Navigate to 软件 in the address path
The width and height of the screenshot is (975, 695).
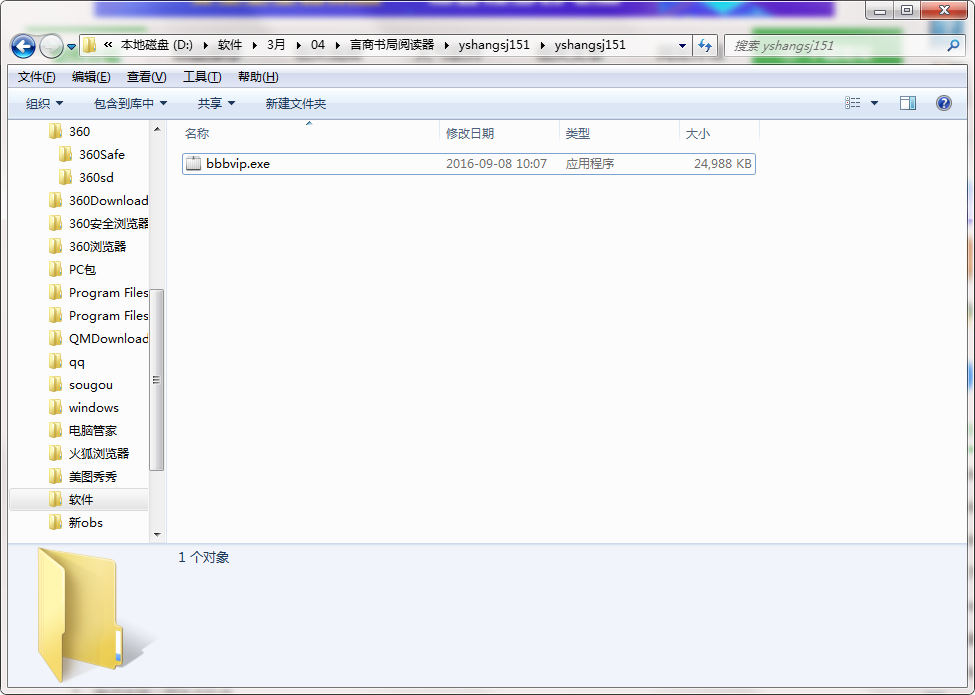(230, 45)
